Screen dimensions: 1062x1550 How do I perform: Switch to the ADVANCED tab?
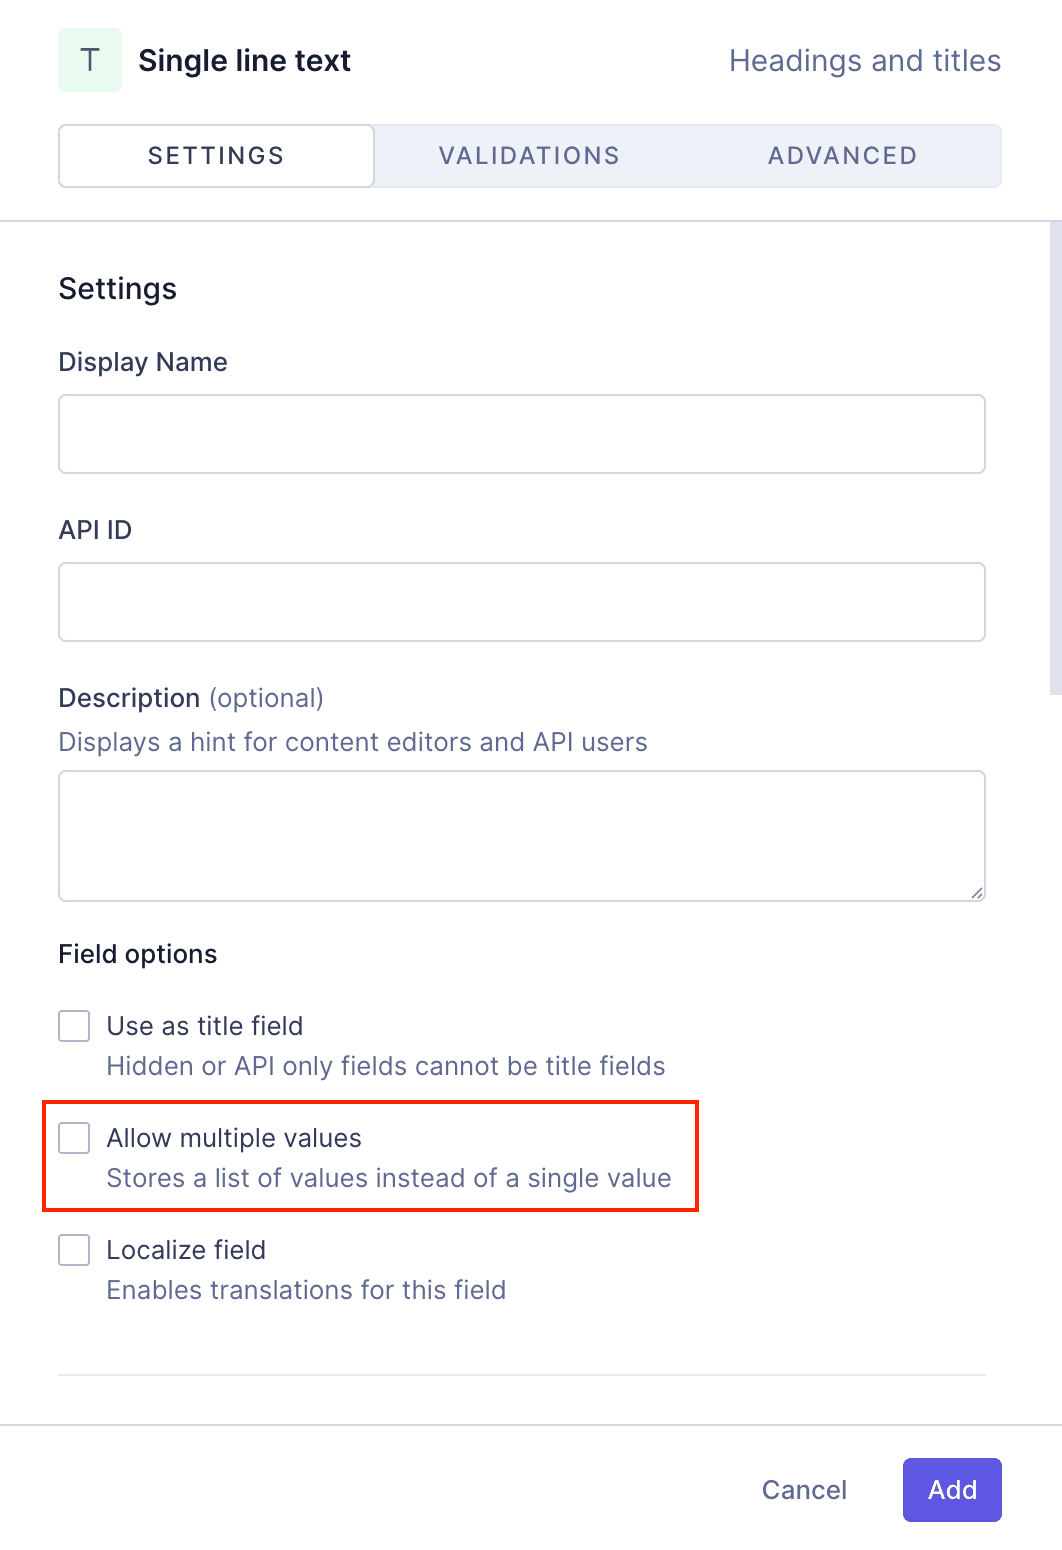click(842, 156)
